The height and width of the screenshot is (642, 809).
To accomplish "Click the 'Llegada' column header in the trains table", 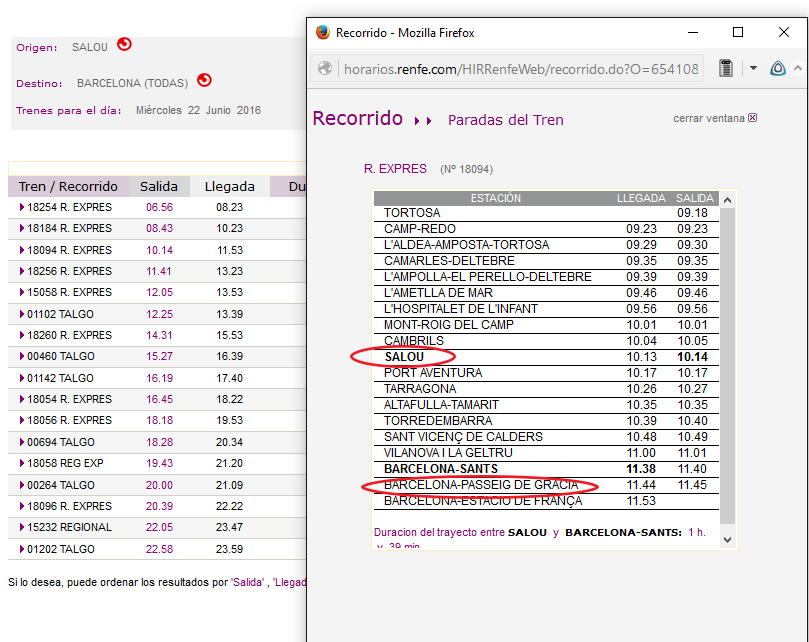I will 230,186.
